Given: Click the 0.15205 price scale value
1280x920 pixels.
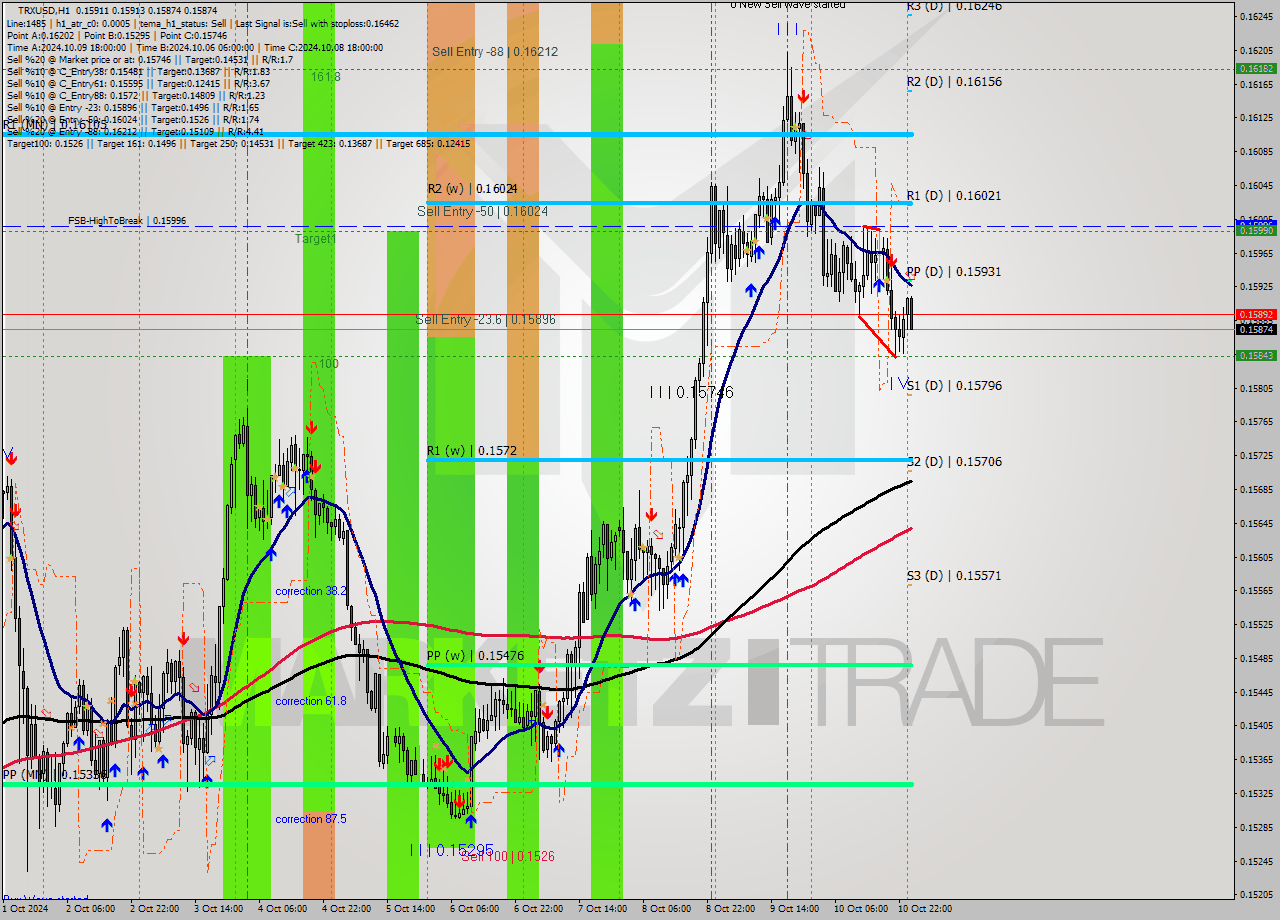Looking at the screenshot, I should 1256,895.
